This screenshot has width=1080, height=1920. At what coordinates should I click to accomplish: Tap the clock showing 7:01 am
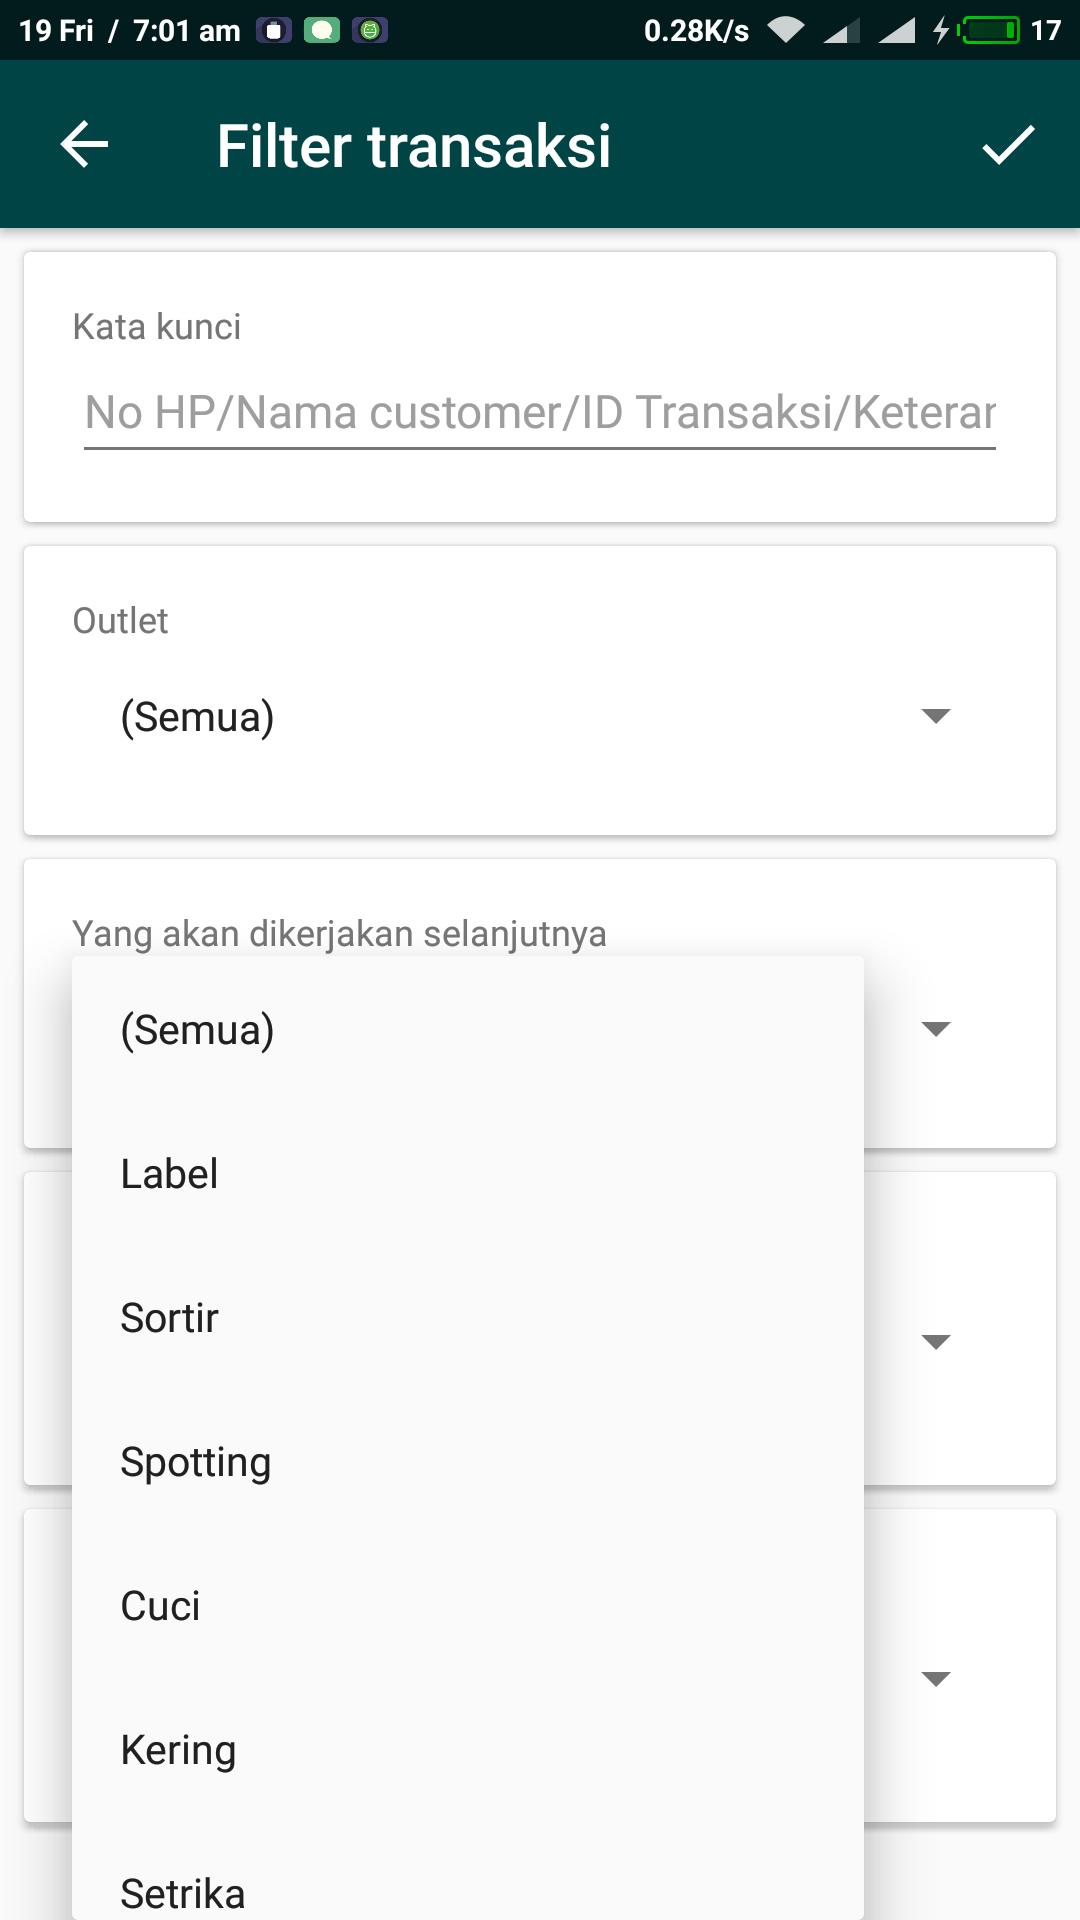(x=187, y=31)
